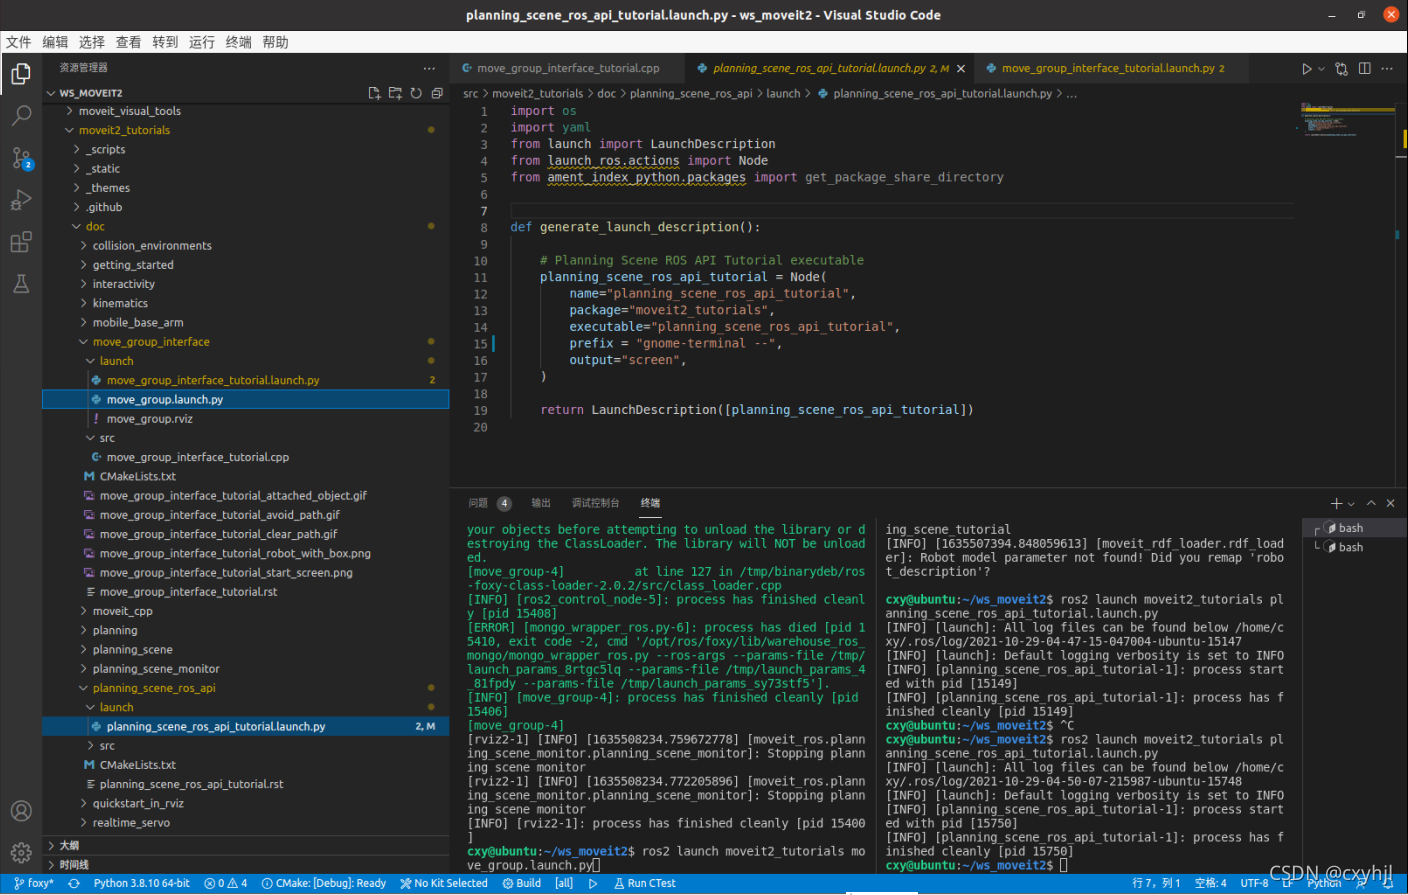
Task: Open errors and warnings count in status bar
Action: click(x=225, y=884)
